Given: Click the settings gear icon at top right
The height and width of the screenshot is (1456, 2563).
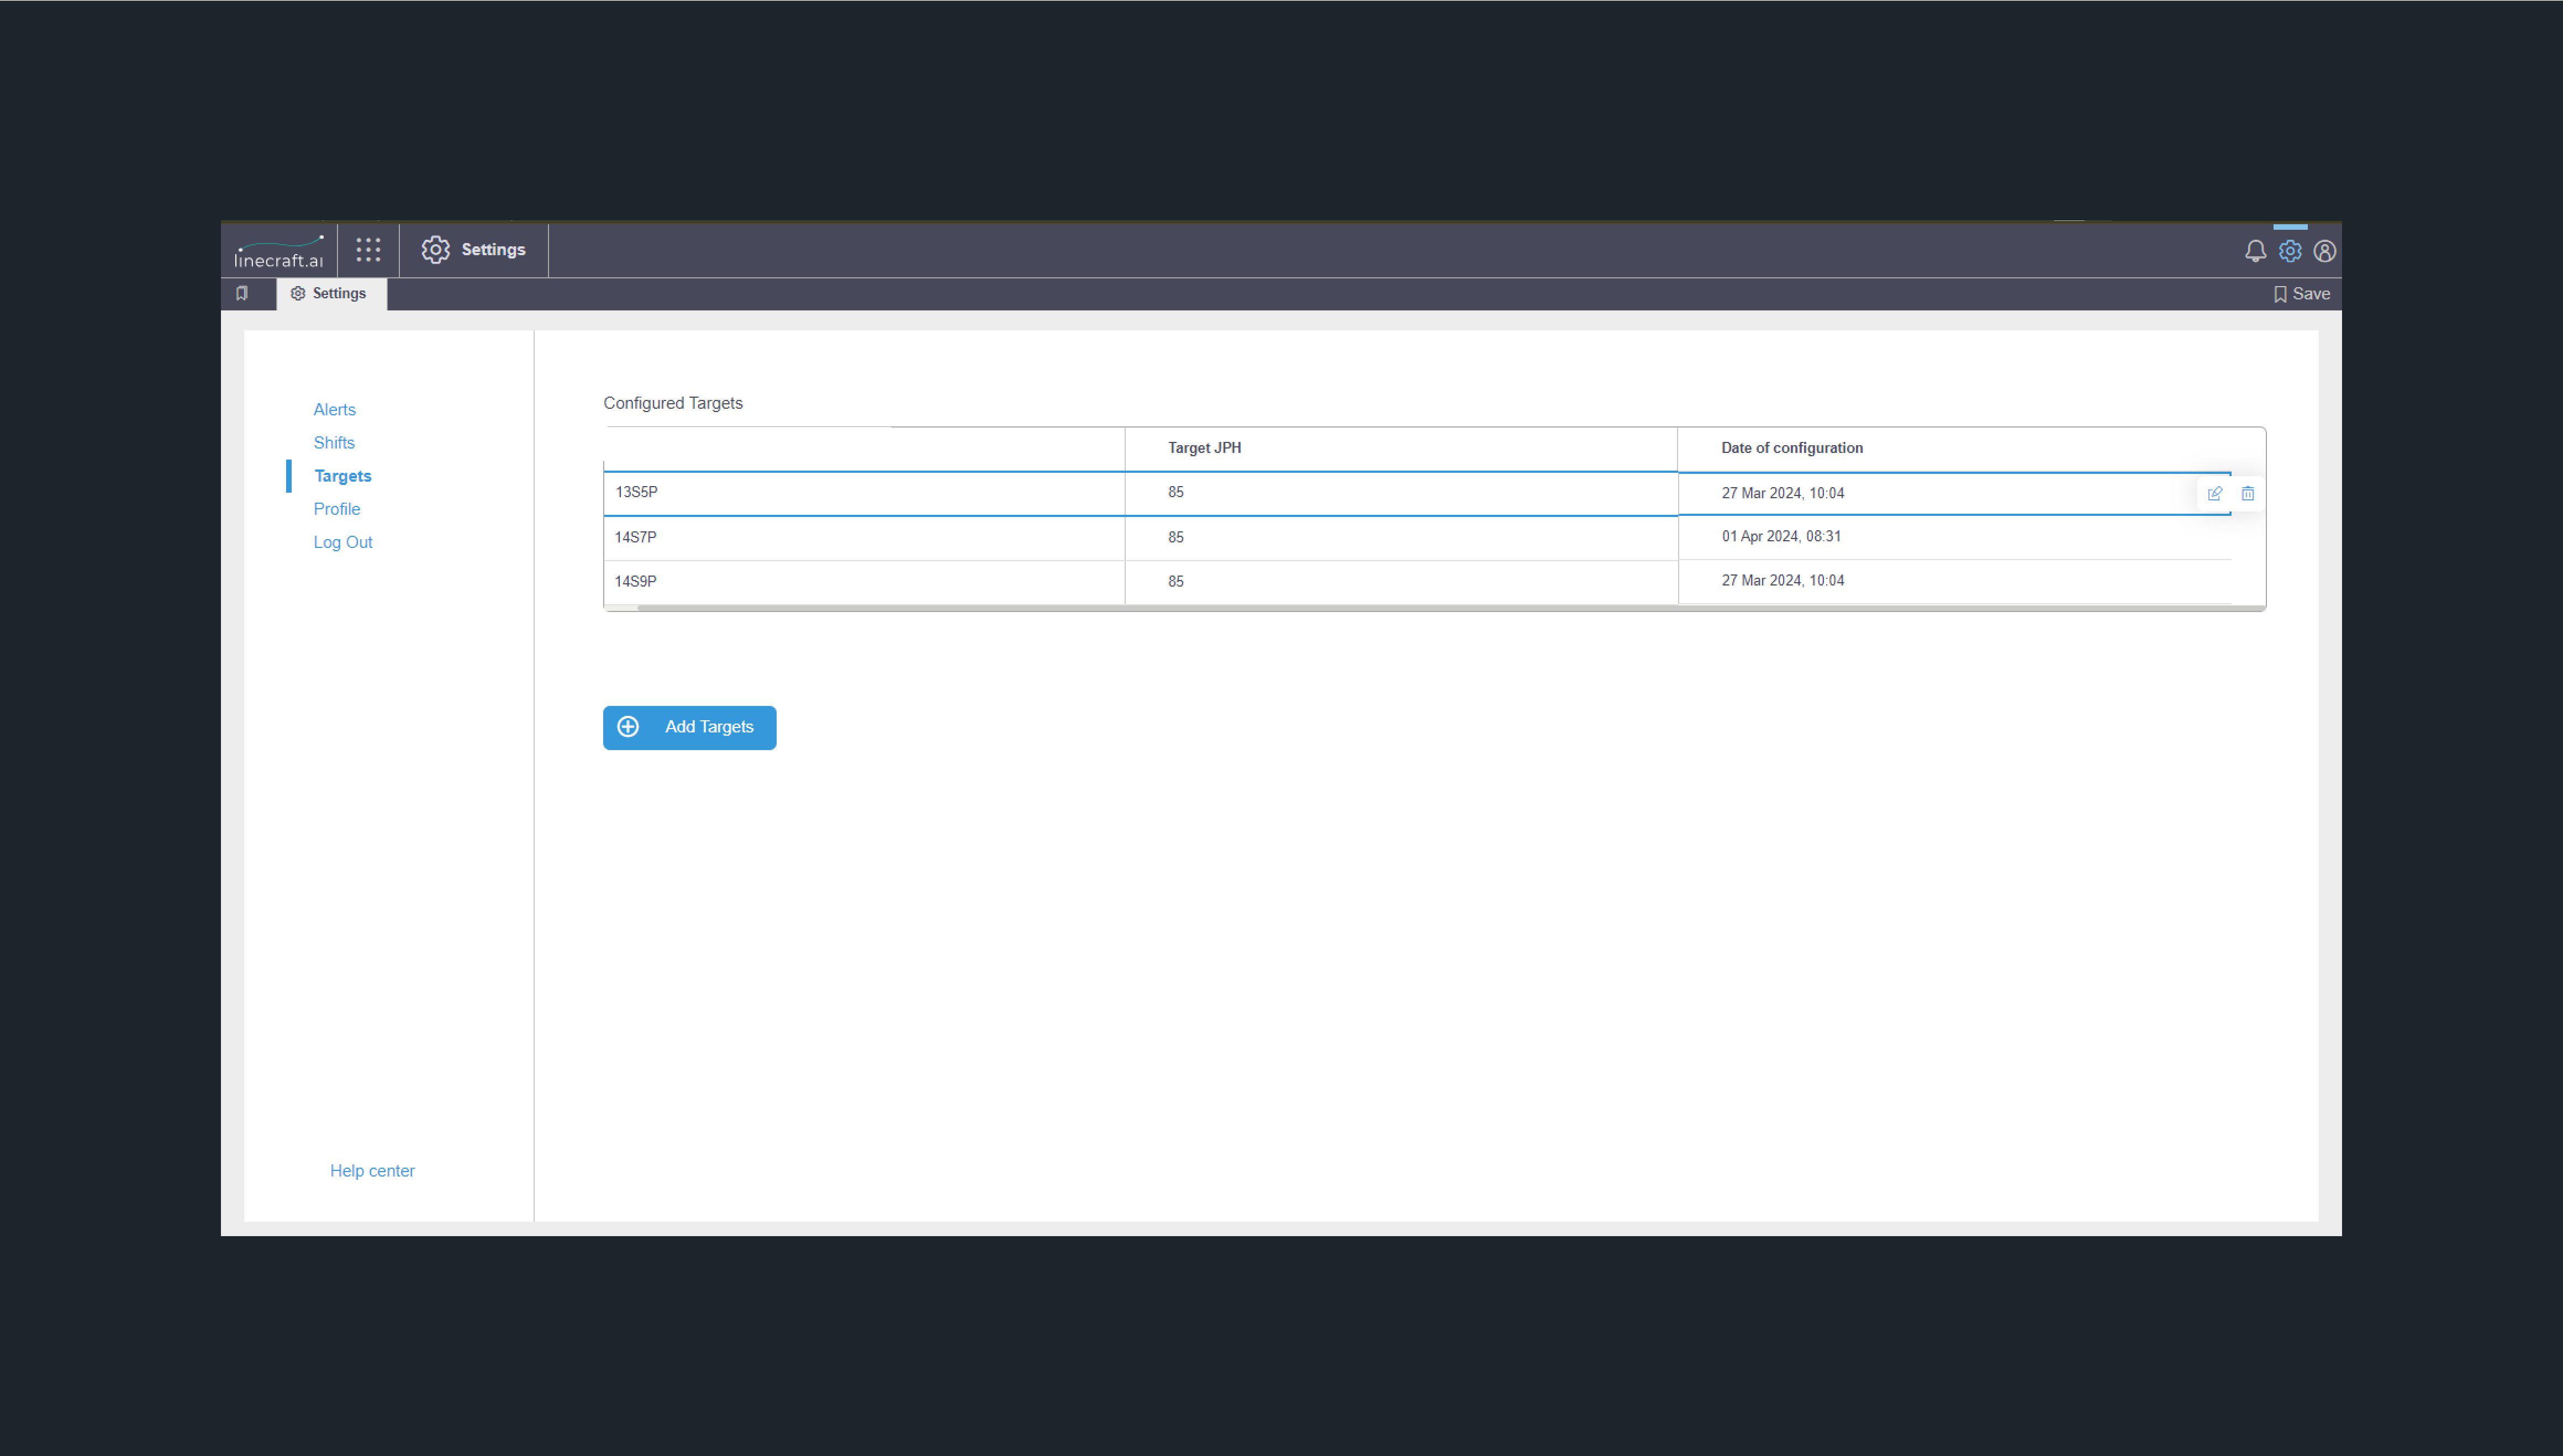Looking at the screenshot, I should pos(2290,251).
